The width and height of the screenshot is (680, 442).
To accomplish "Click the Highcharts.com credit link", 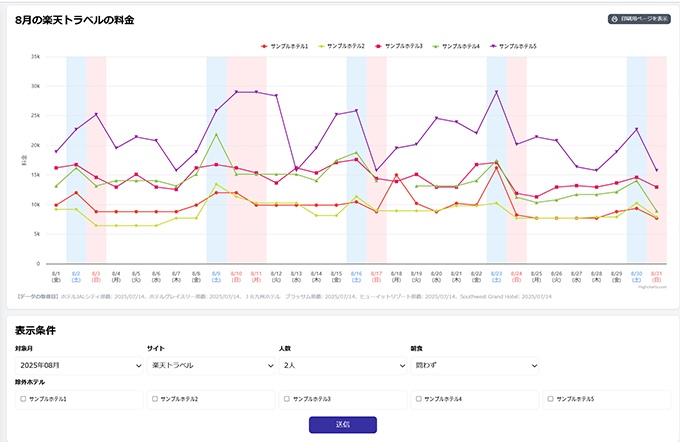I will pos(651,287).
